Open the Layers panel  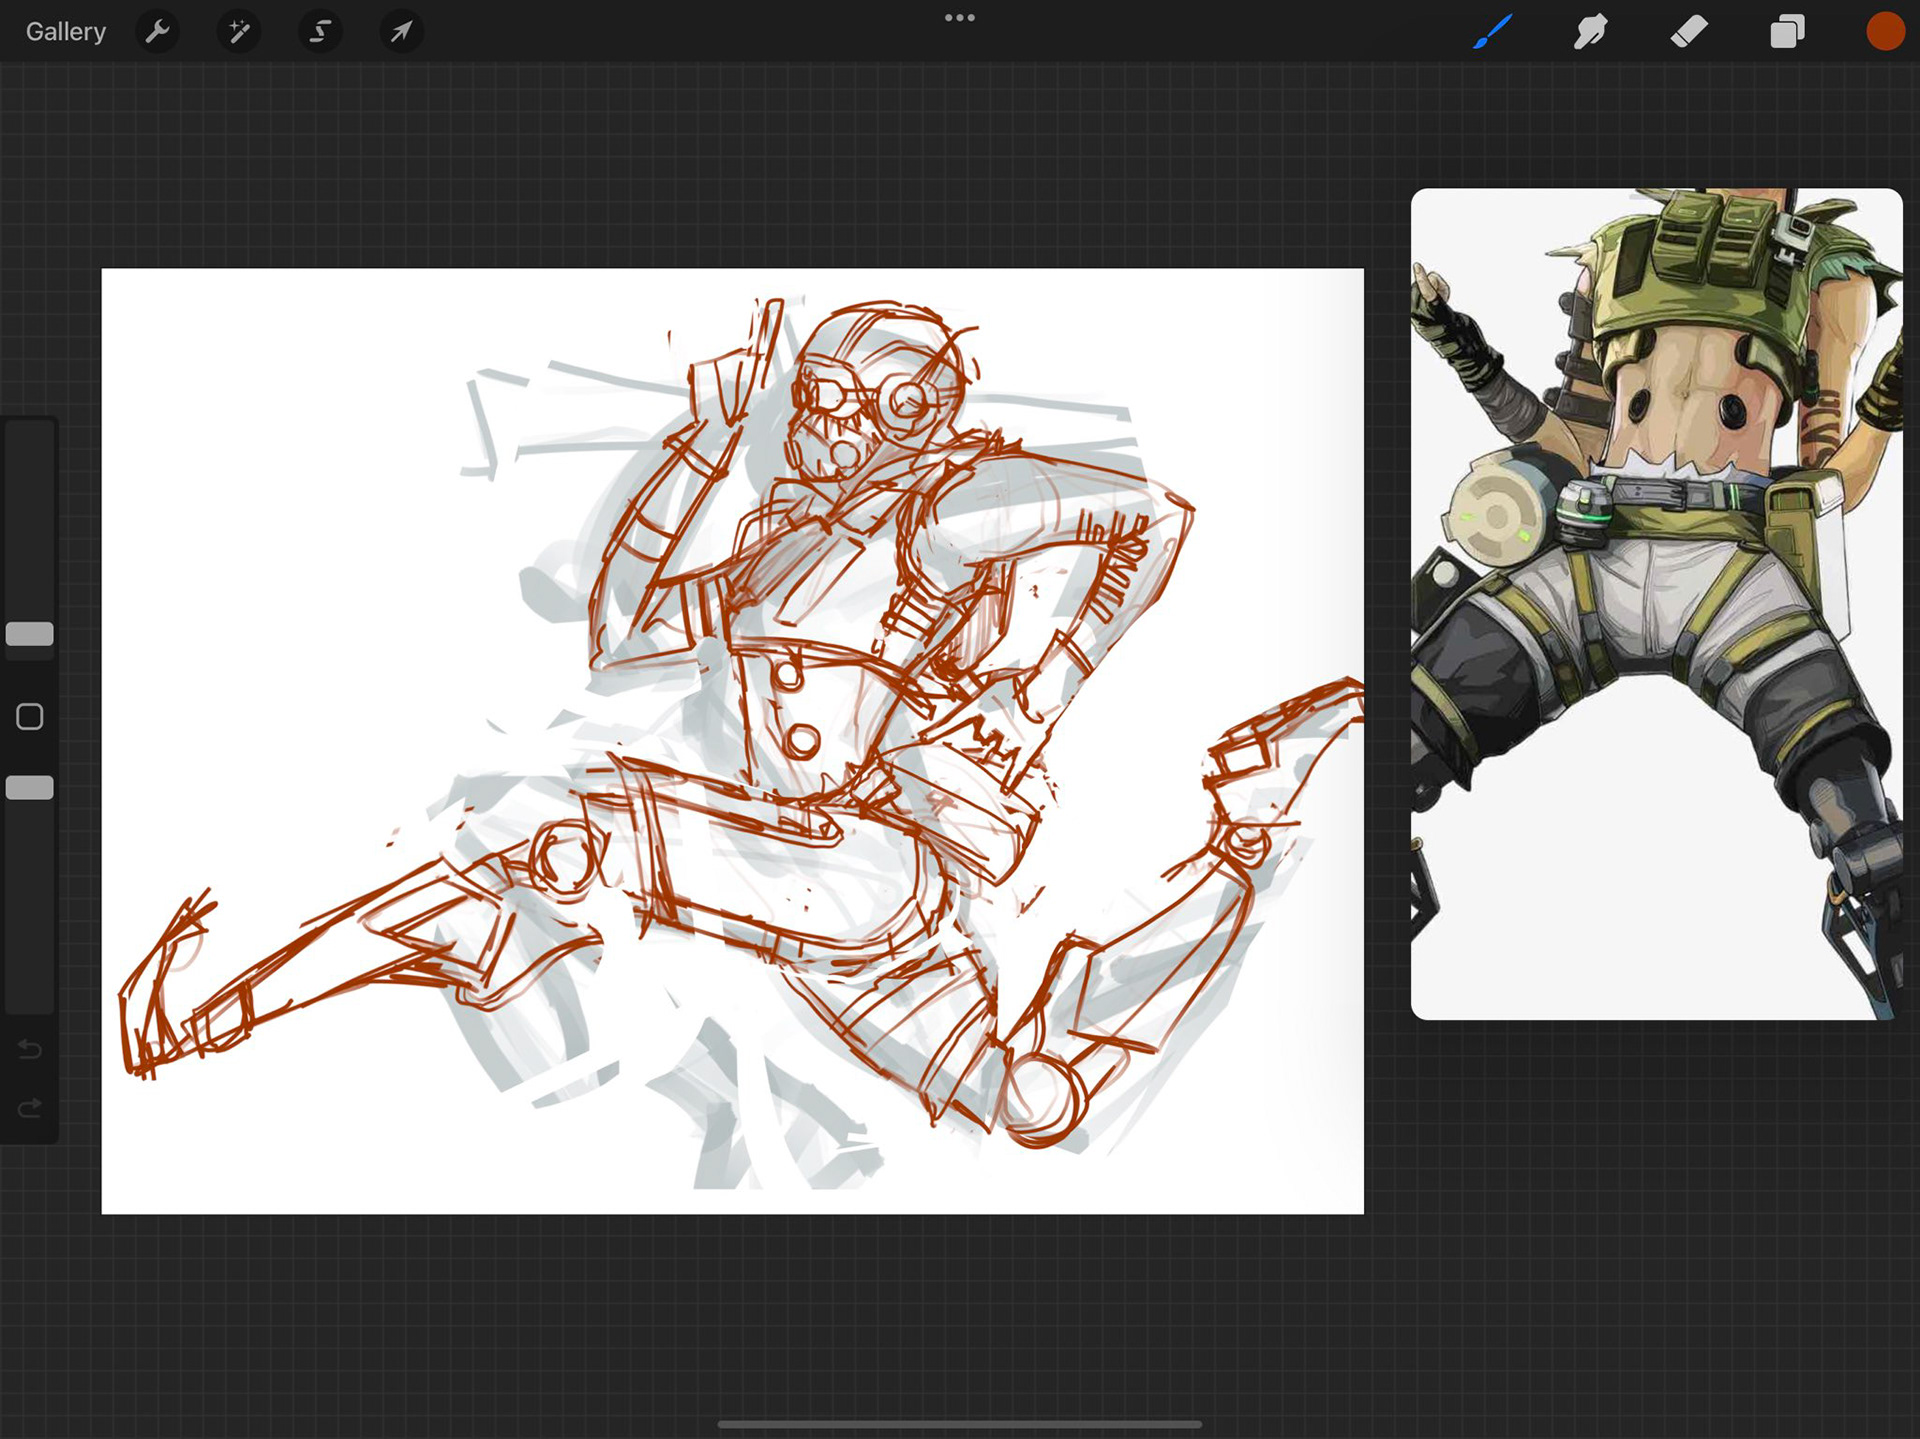pos(1787,32)
